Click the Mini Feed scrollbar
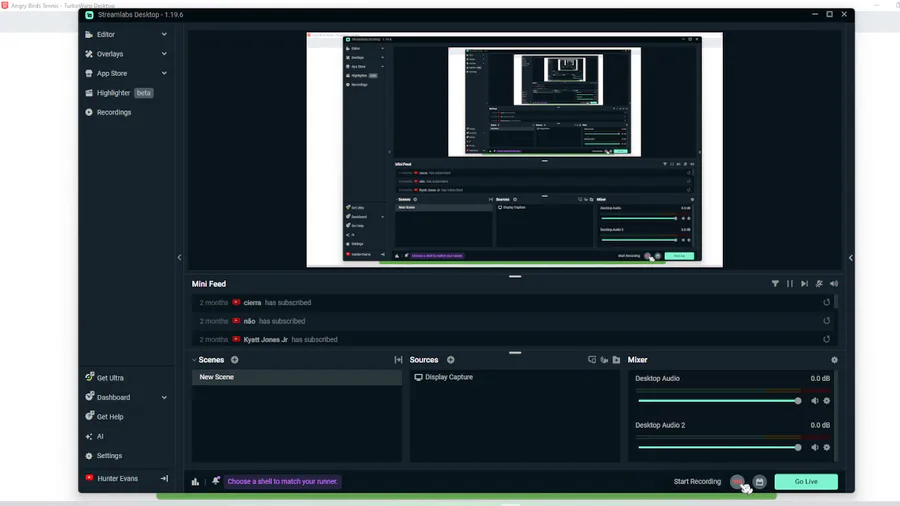 click(x=836, y=302)
